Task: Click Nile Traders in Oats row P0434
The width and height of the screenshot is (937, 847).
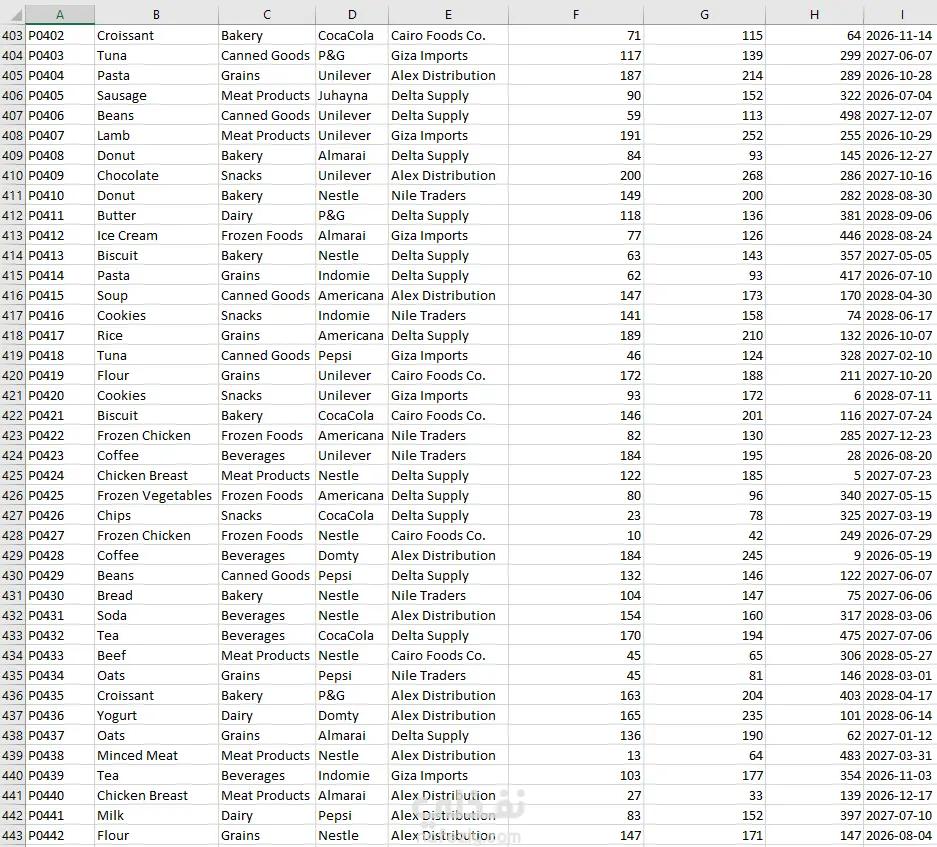Action: tap(448, 675)
